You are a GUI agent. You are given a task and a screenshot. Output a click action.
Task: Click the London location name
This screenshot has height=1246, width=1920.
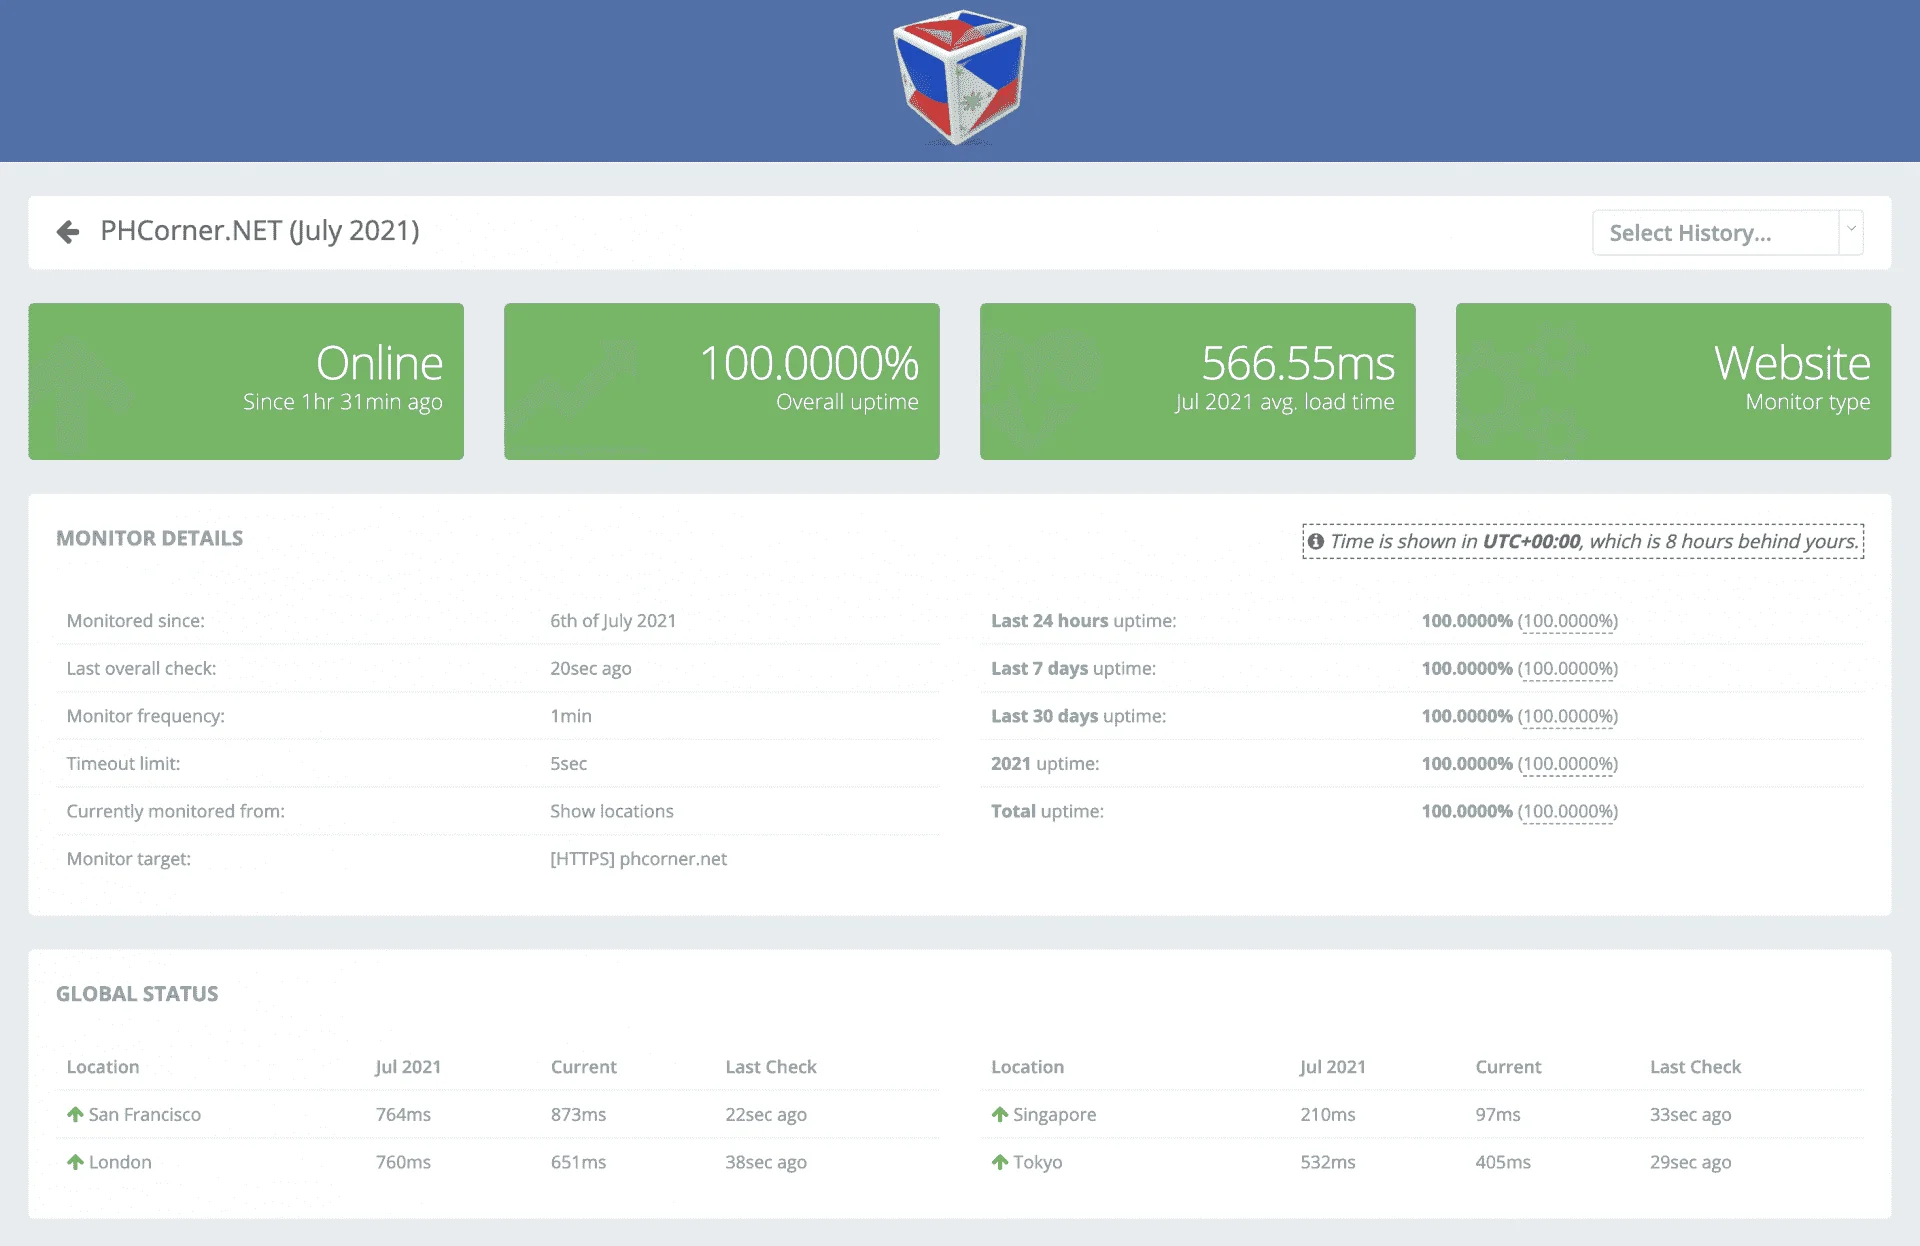(x=120, y=1162)
